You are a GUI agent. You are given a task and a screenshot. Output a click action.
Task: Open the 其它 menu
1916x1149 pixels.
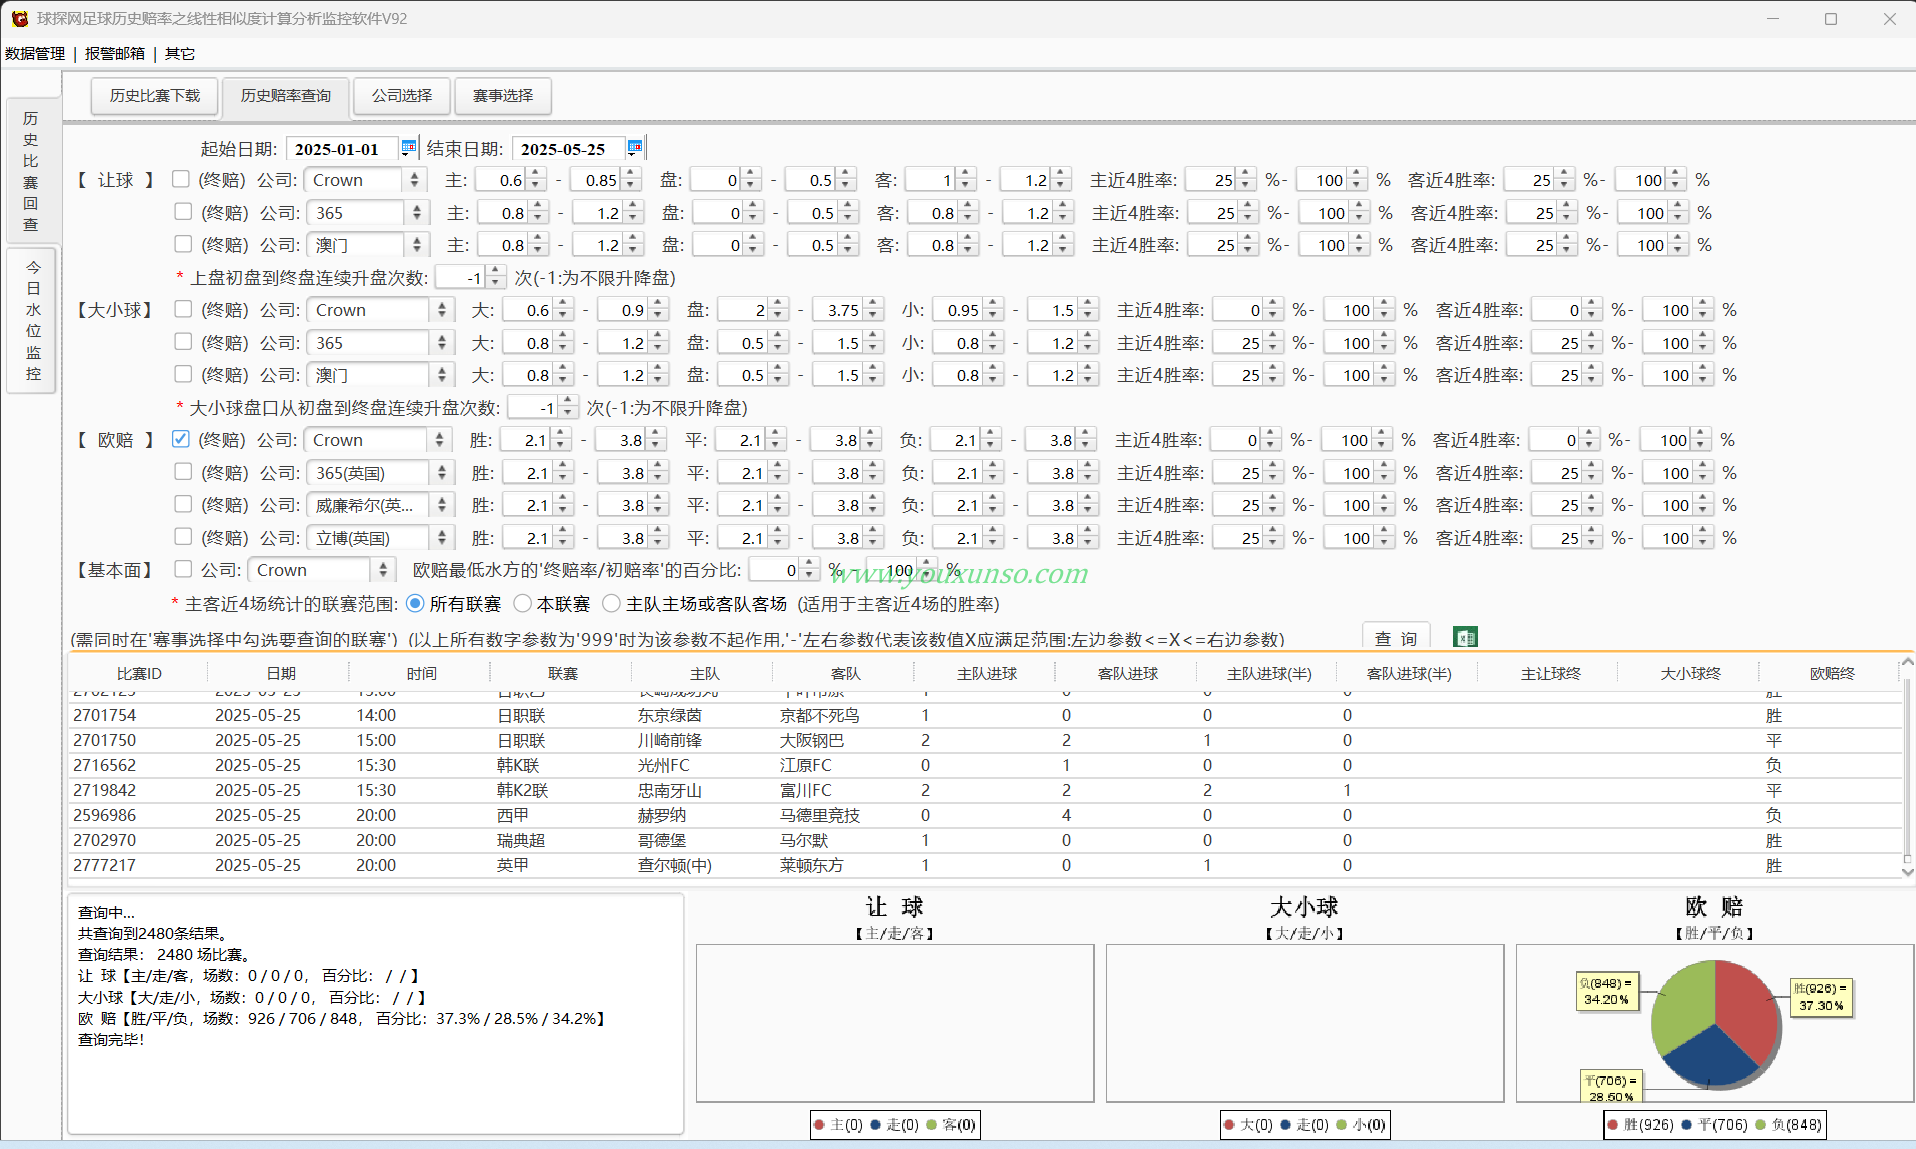180,53
